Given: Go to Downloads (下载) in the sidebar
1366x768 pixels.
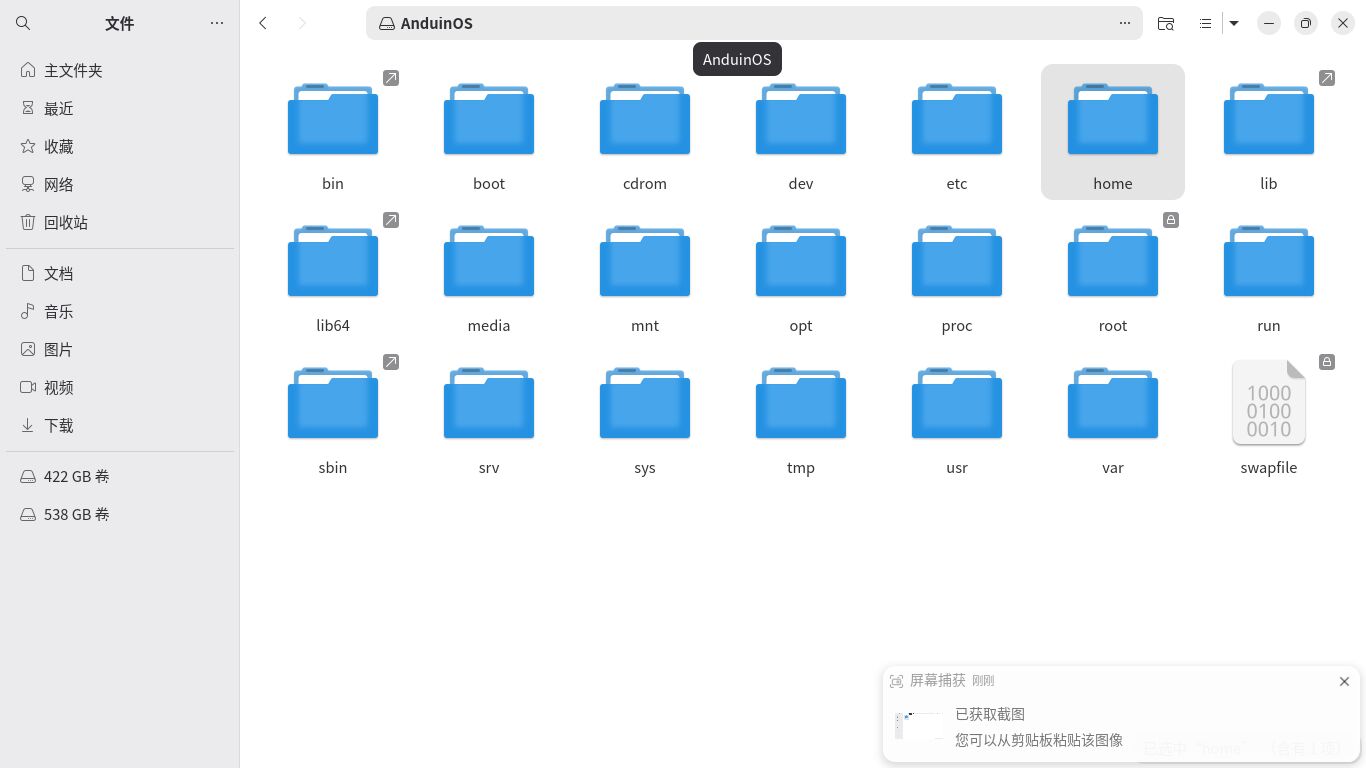Looking at the screenshot, I should coord(59,425).
